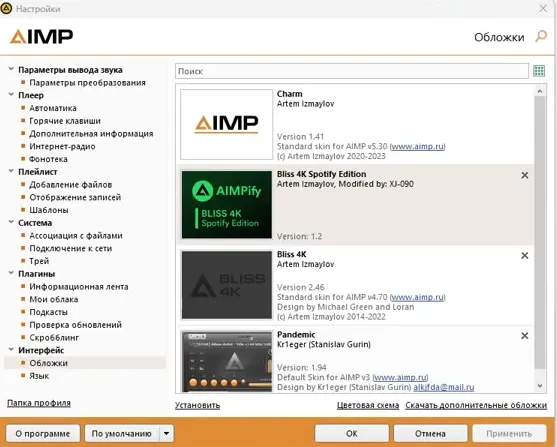Open Трей settings

coord(39,261)
